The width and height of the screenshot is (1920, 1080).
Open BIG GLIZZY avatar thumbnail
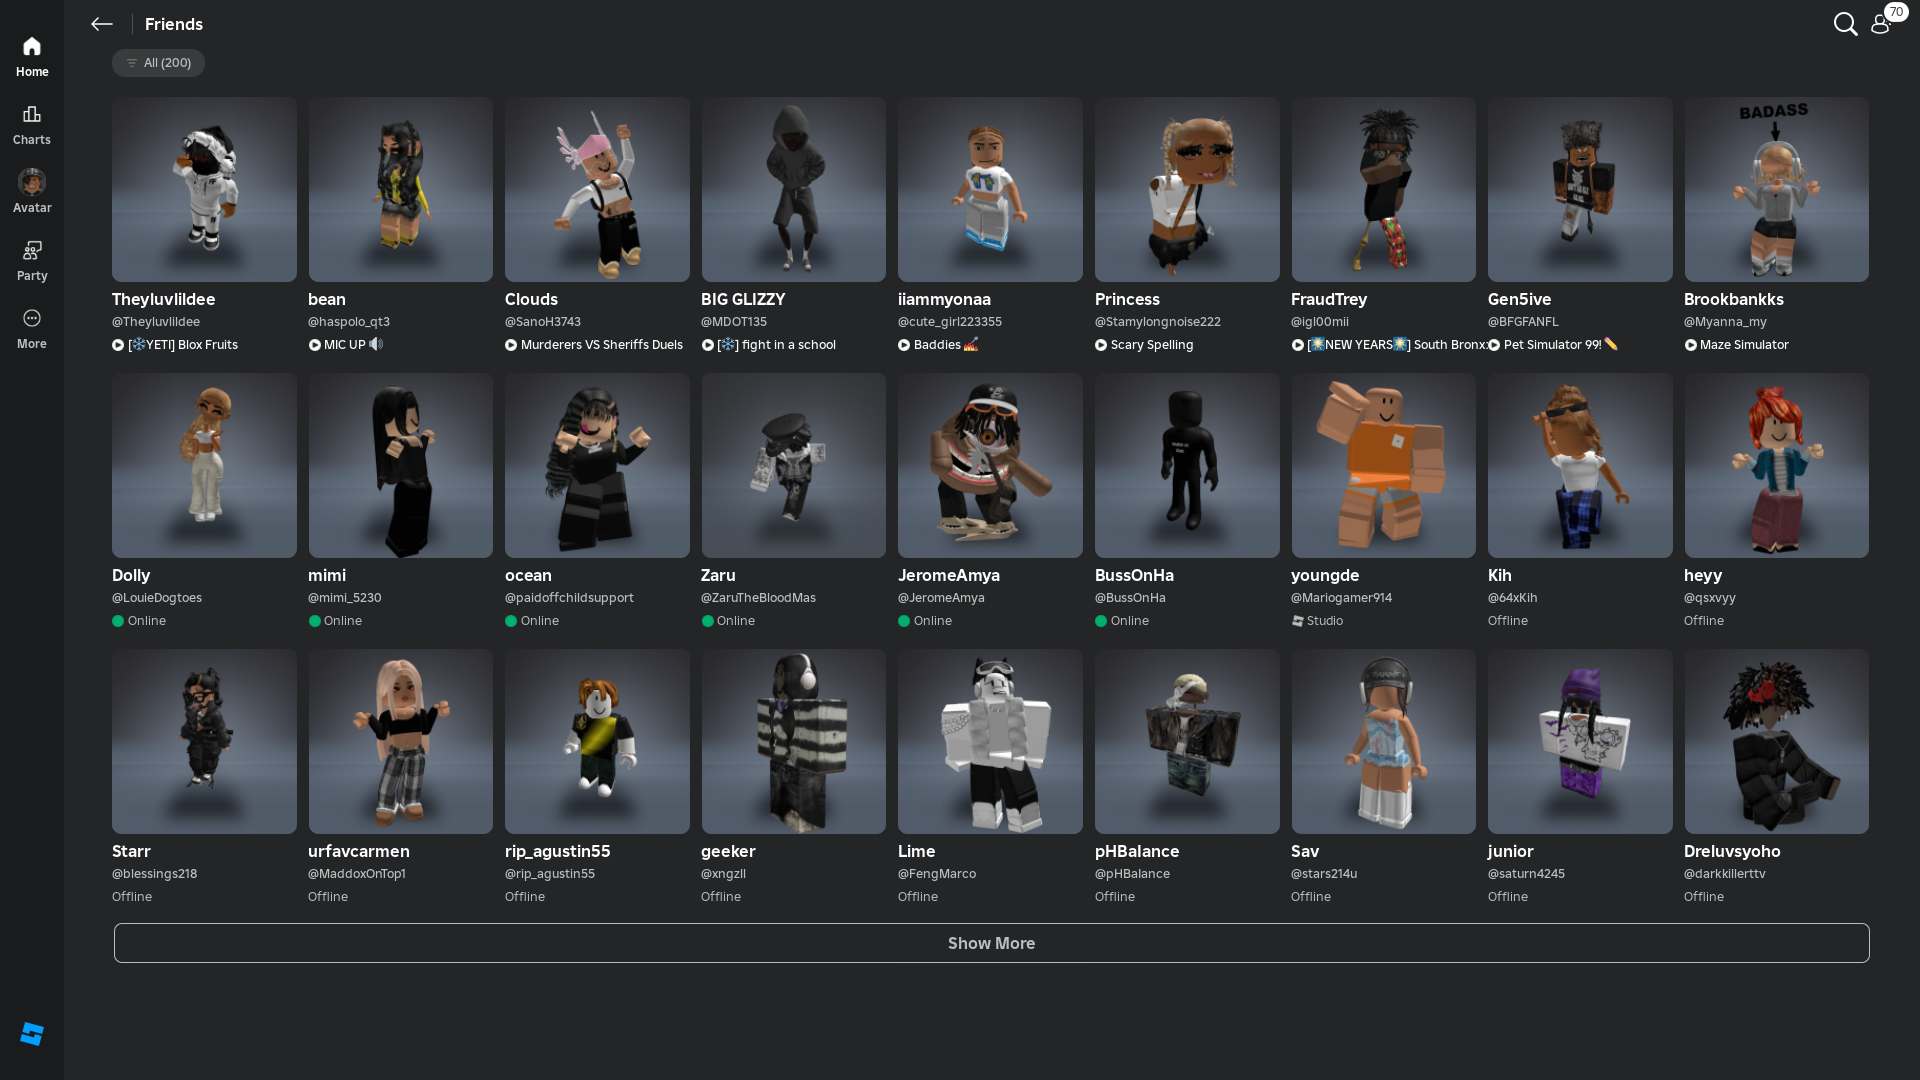click(793, 189)
